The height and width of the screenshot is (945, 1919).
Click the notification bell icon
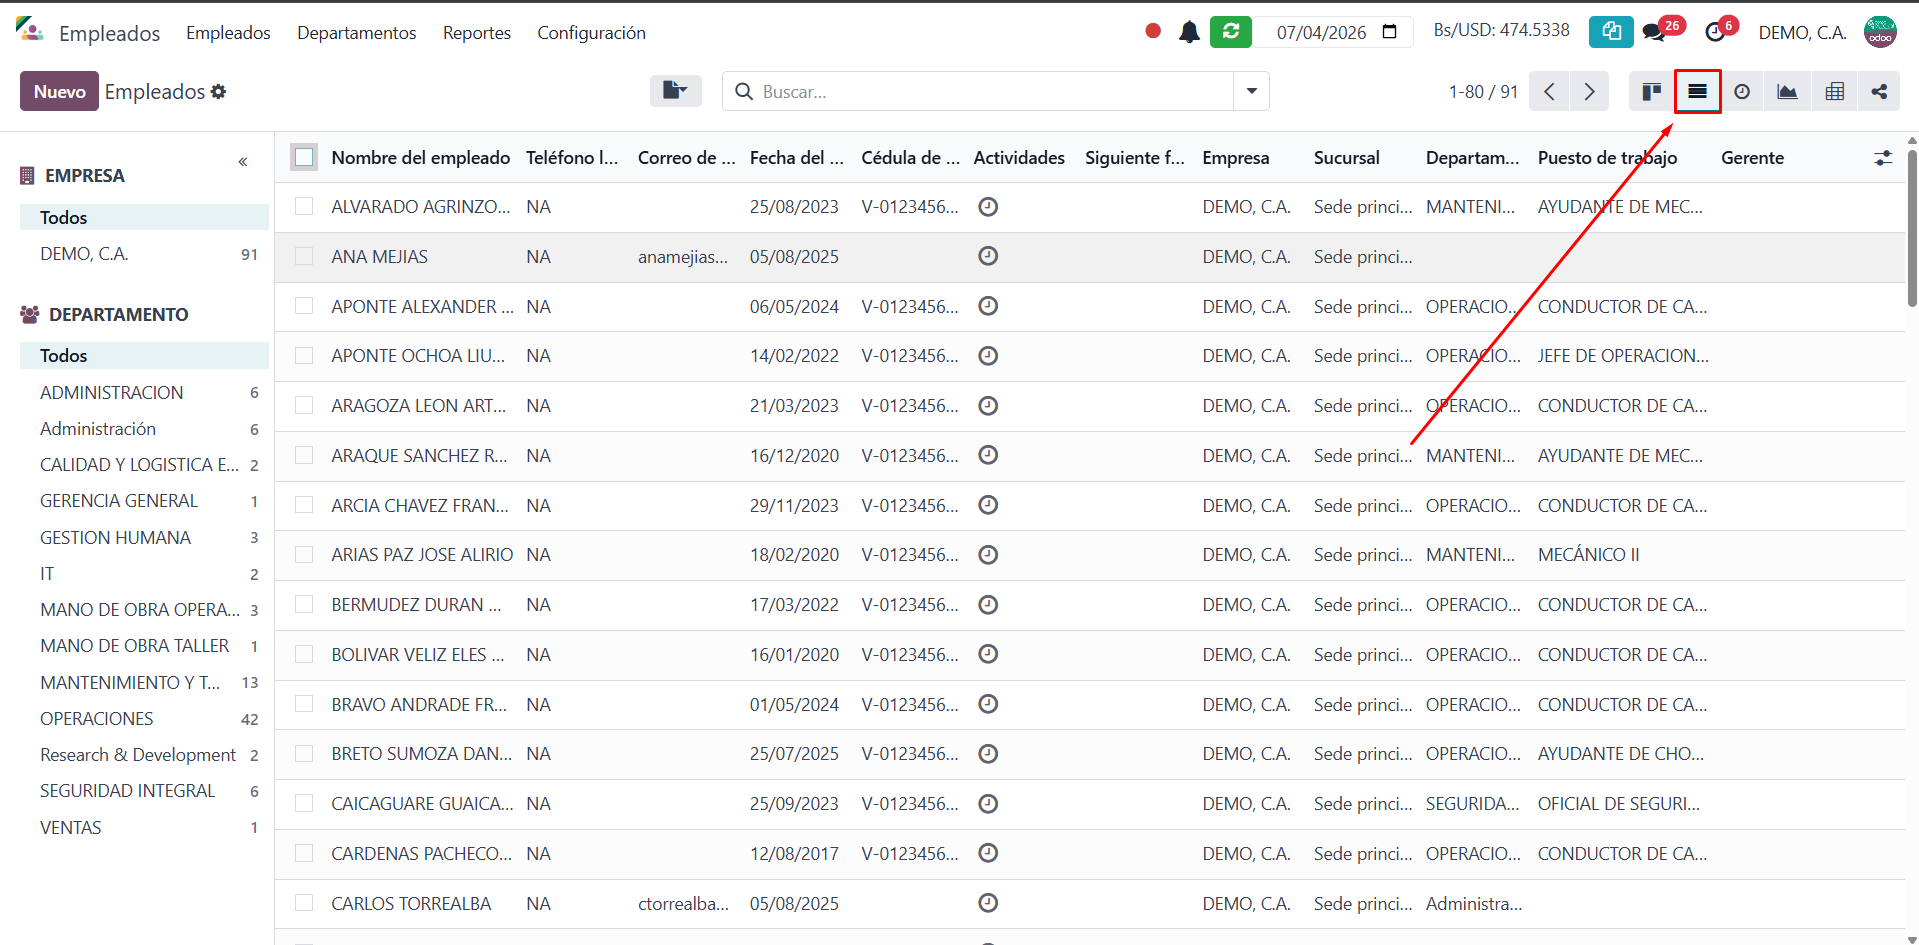click(x=1189, y=32)
